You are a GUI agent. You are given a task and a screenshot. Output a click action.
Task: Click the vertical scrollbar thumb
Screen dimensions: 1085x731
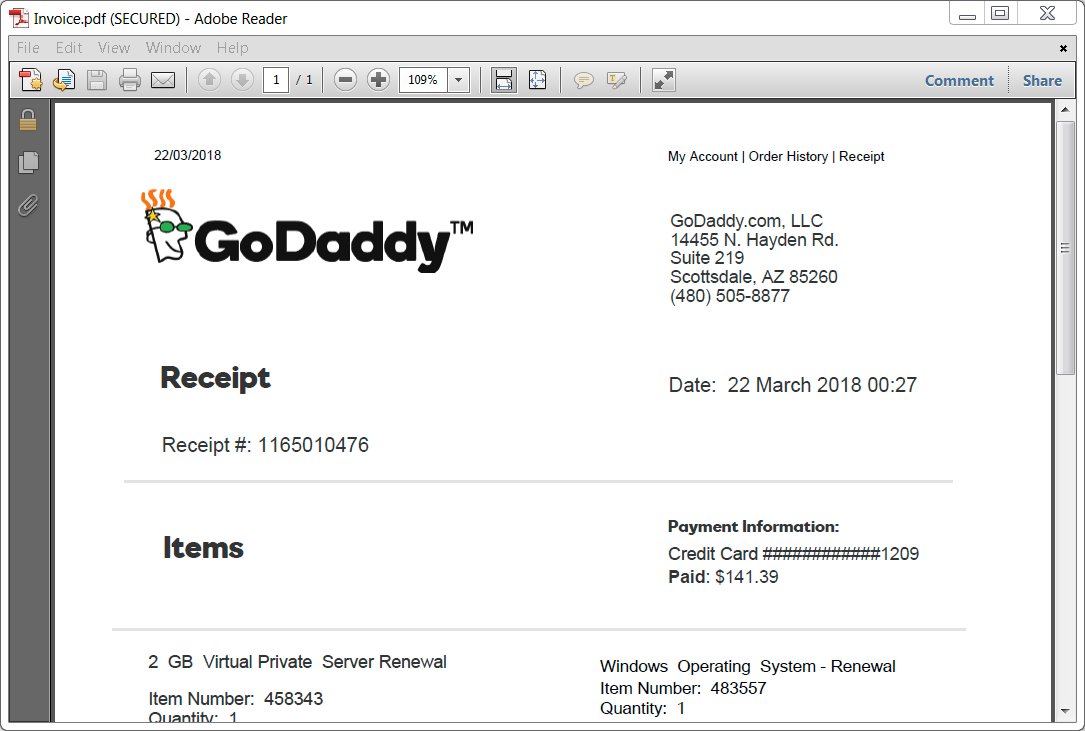[1065, 248]
